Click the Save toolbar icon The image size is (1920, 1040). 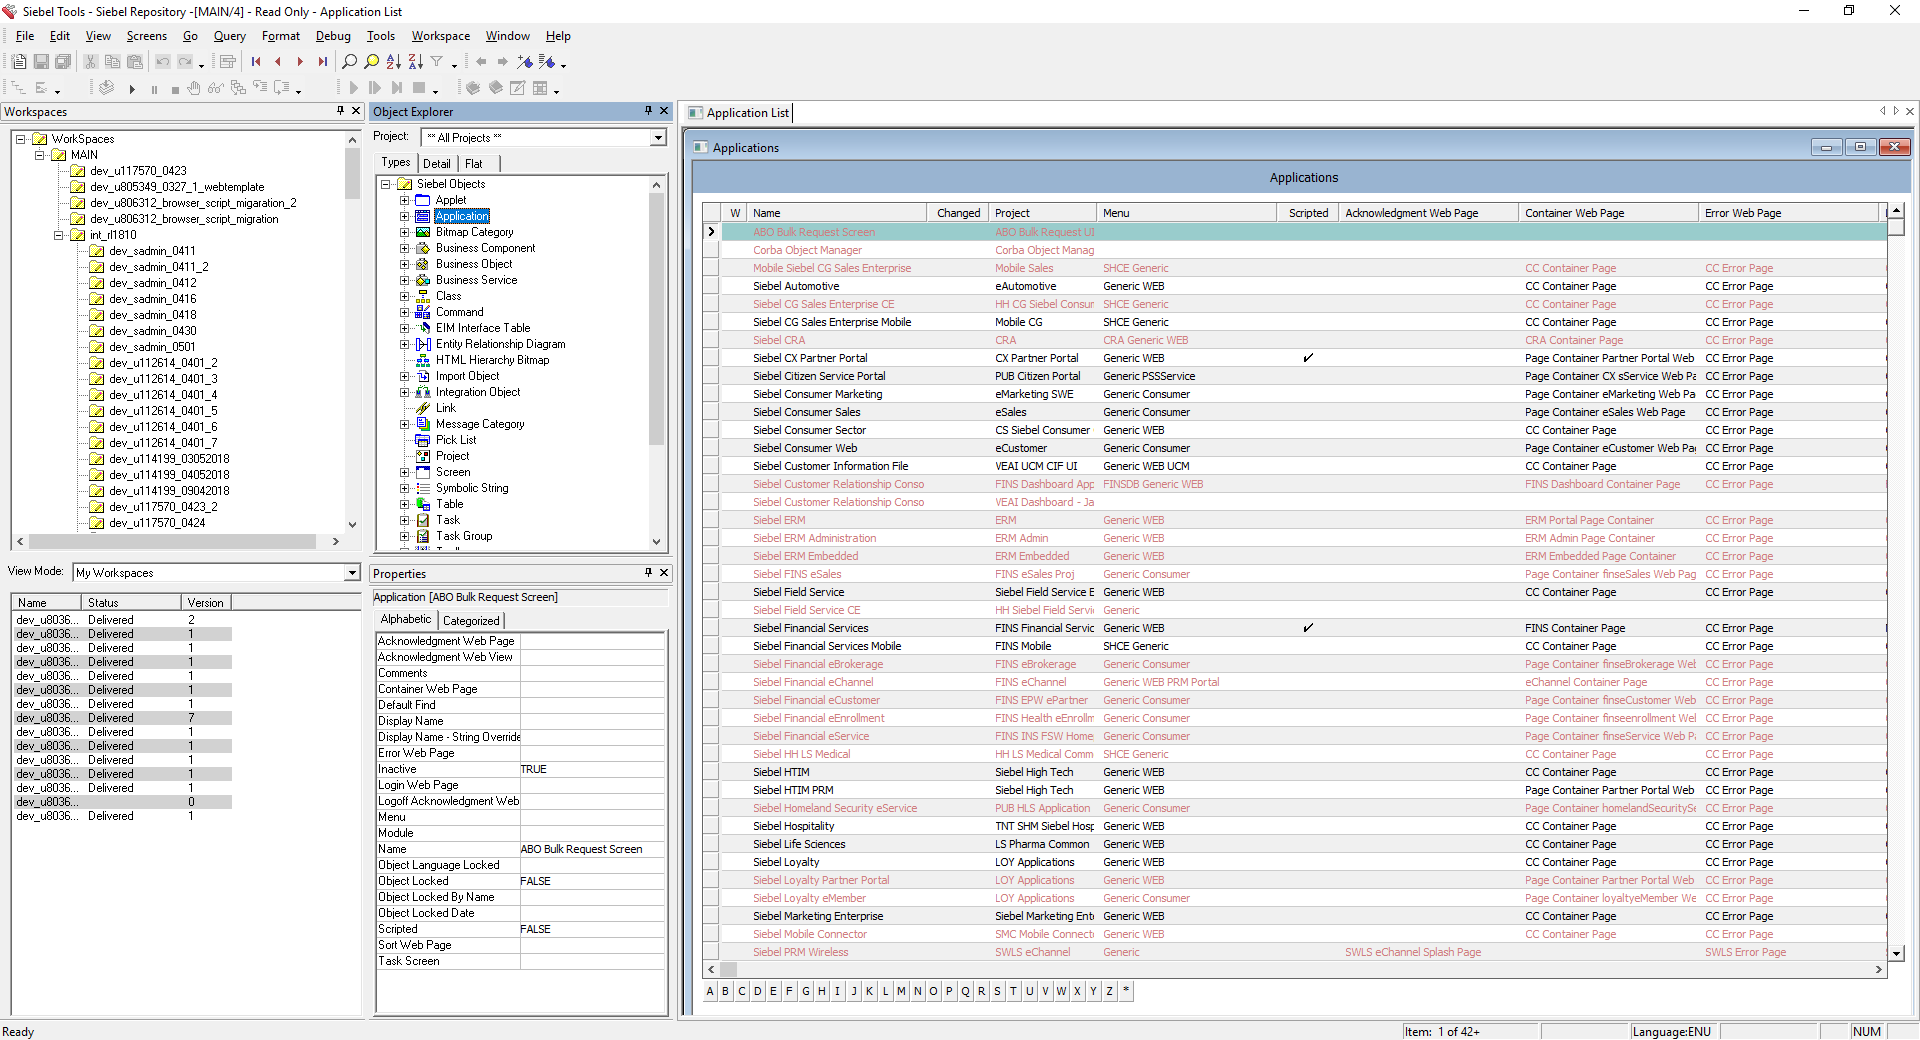pyautogui.click(x=41, y=62)
